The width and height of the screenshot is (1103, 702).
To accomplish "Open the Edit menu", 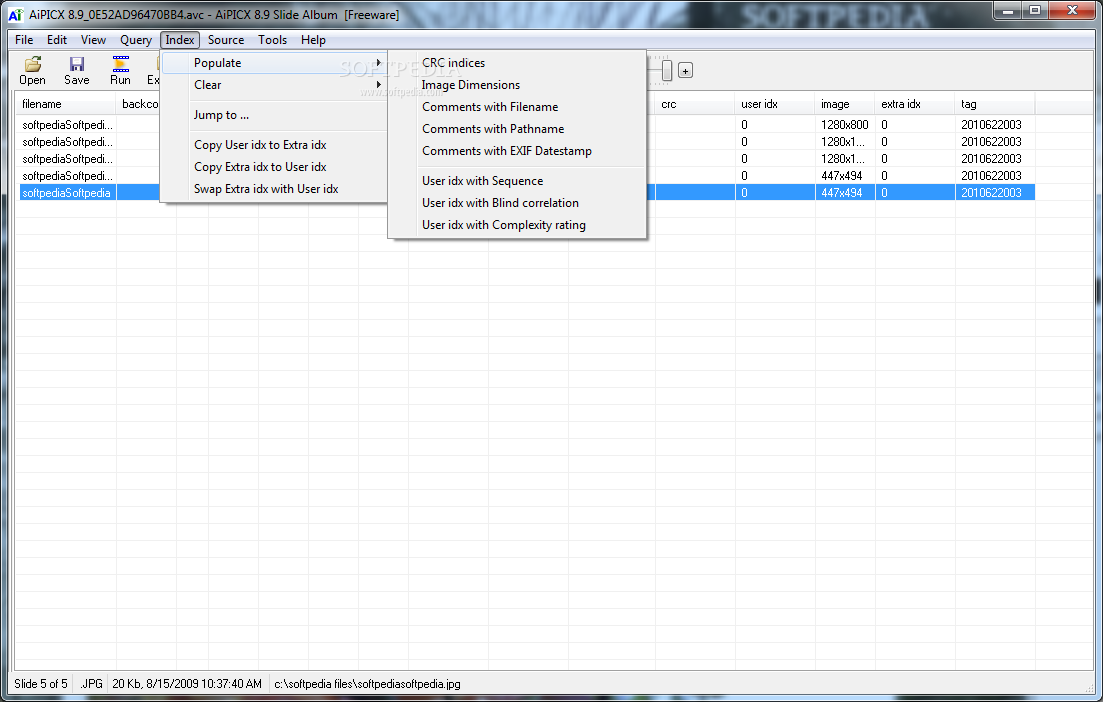I will (x=57, y=40).
